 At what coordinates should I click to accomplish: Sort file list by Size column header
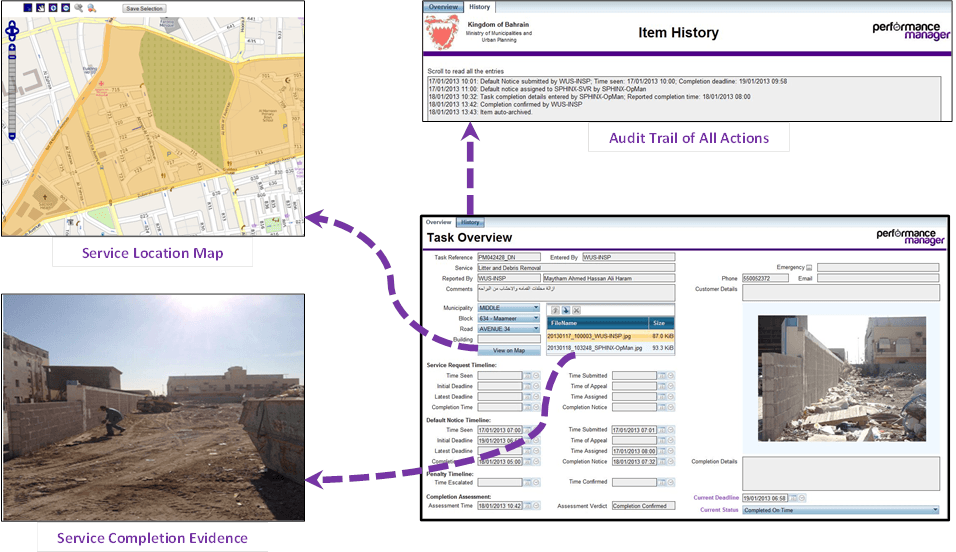[x=661, y=323]
